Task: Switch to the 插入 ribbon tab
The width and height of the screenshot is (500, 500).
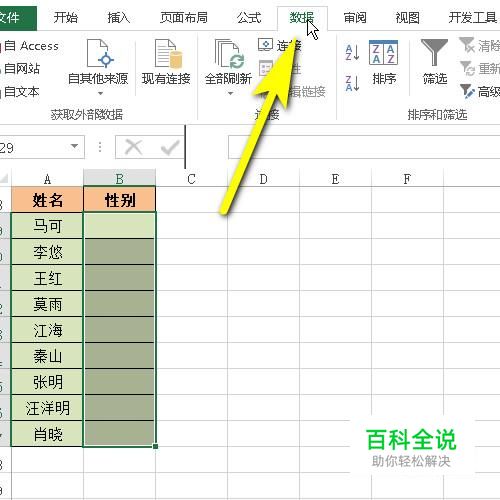Action: [x=118, y=17]
